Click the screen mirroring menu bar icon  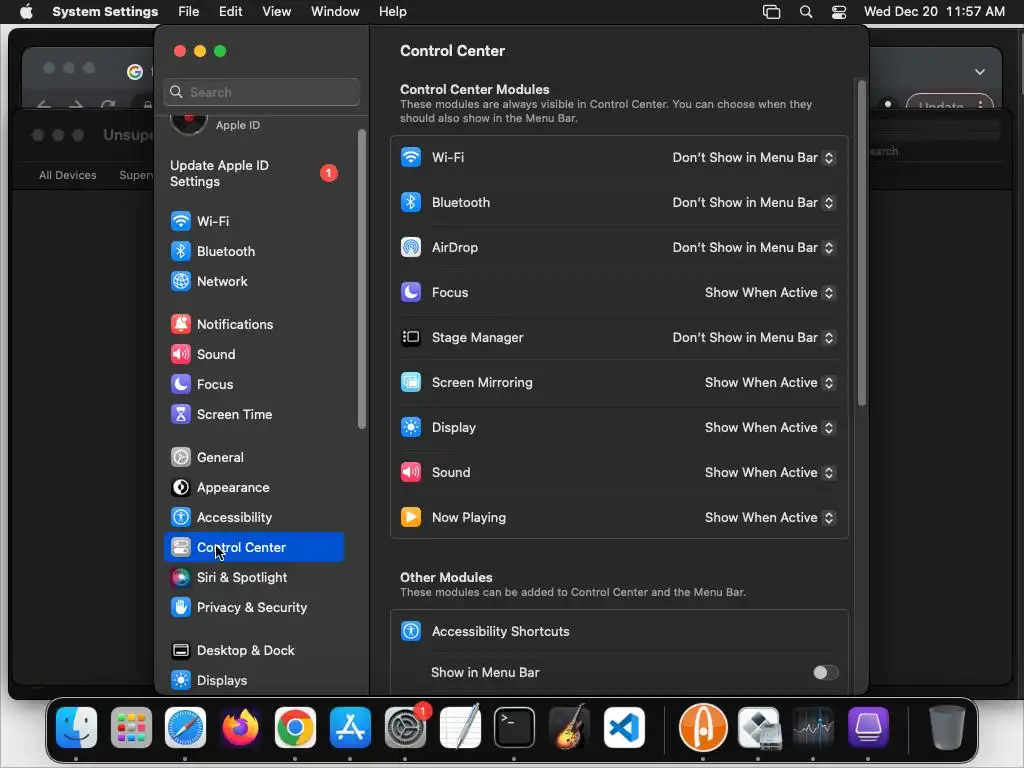coord(771,12)
